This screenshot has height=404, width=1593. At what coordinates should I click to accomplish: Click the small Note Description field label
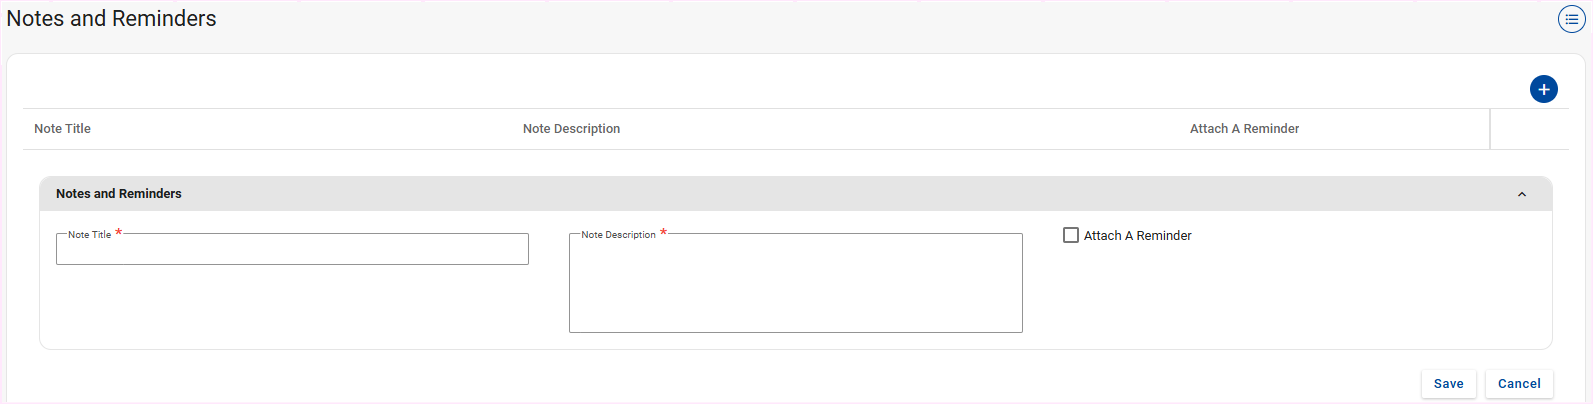(x=618, y=235)
